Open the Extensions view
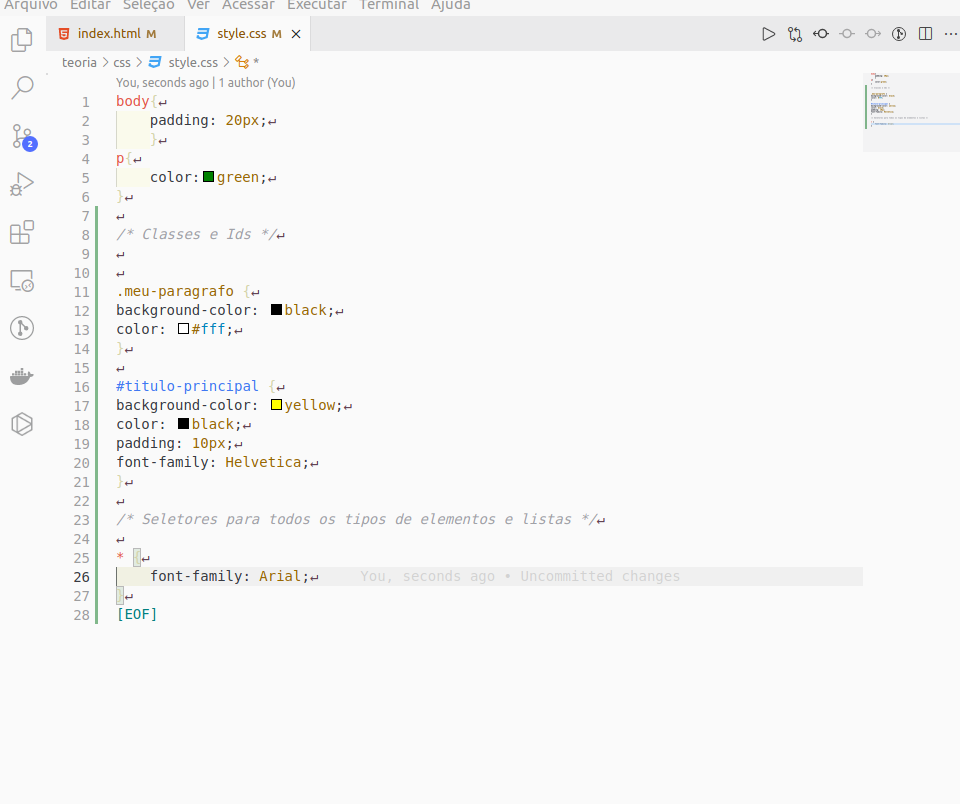The height and width of the screenshot is (804, 960). click(x=22, y=232)
